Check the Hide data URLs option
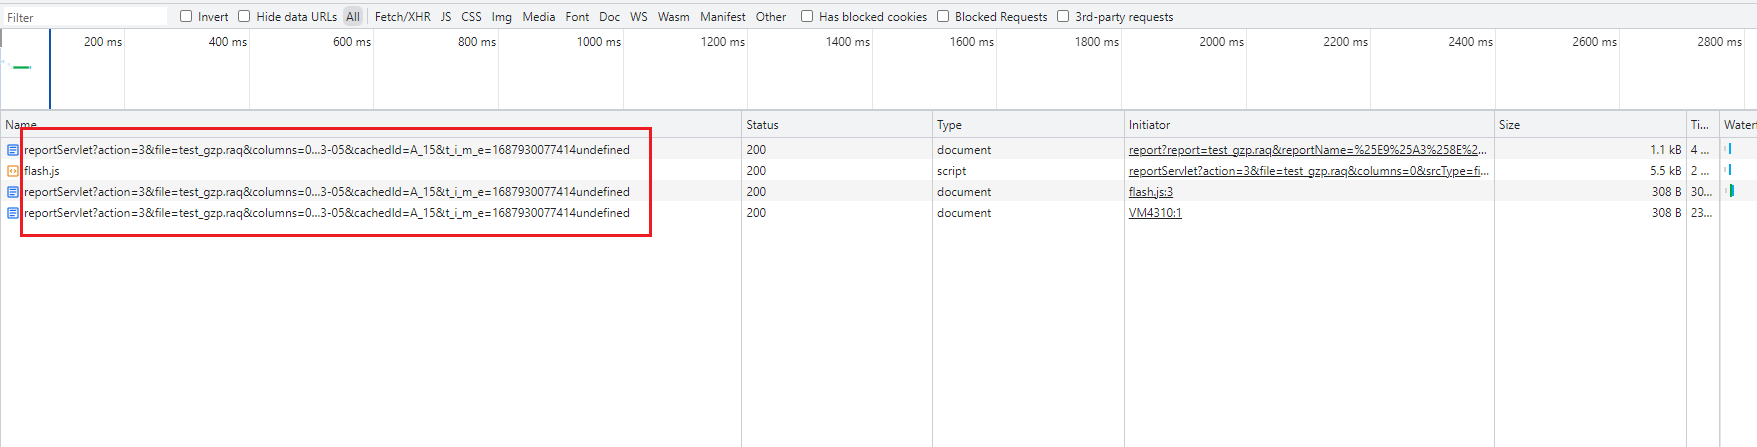Viewport: 1757px width, 447px height. click(x=244, y=16)
